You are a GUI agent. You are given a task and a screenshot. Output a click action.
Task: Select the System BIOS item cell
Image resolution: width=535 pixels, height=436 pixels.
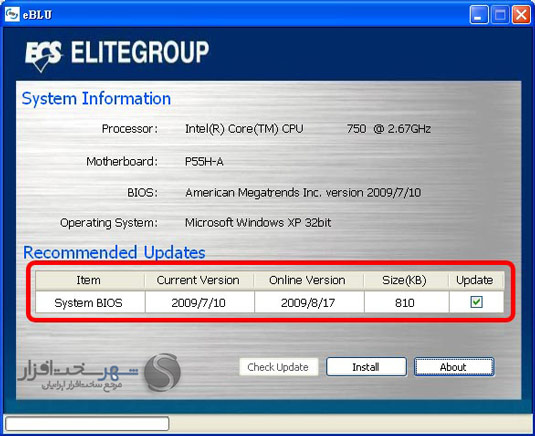[90, 302]
